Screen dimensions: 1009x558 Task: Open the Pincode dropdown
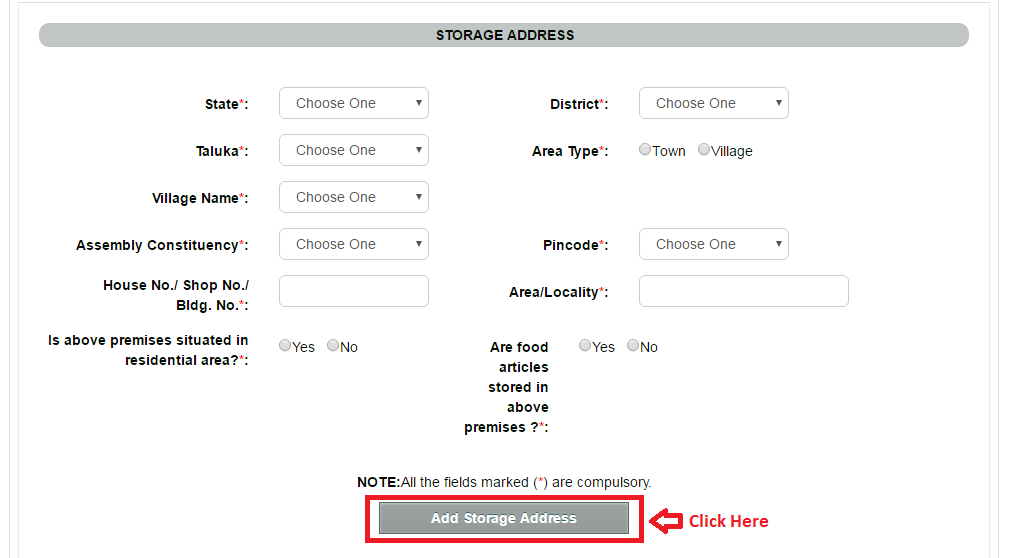[713, 244]
